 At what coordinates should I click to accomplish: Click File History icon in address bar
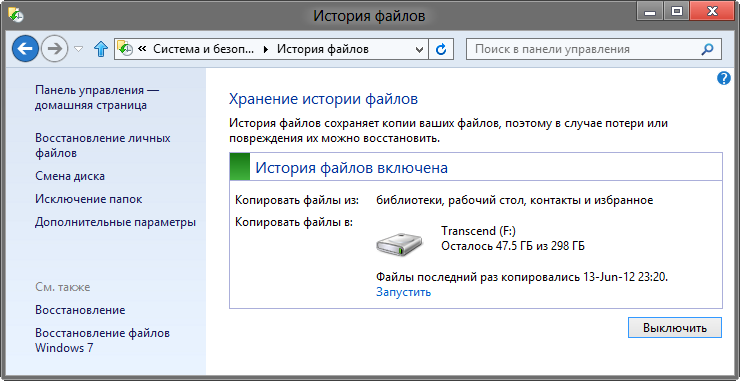click(126, 49)
